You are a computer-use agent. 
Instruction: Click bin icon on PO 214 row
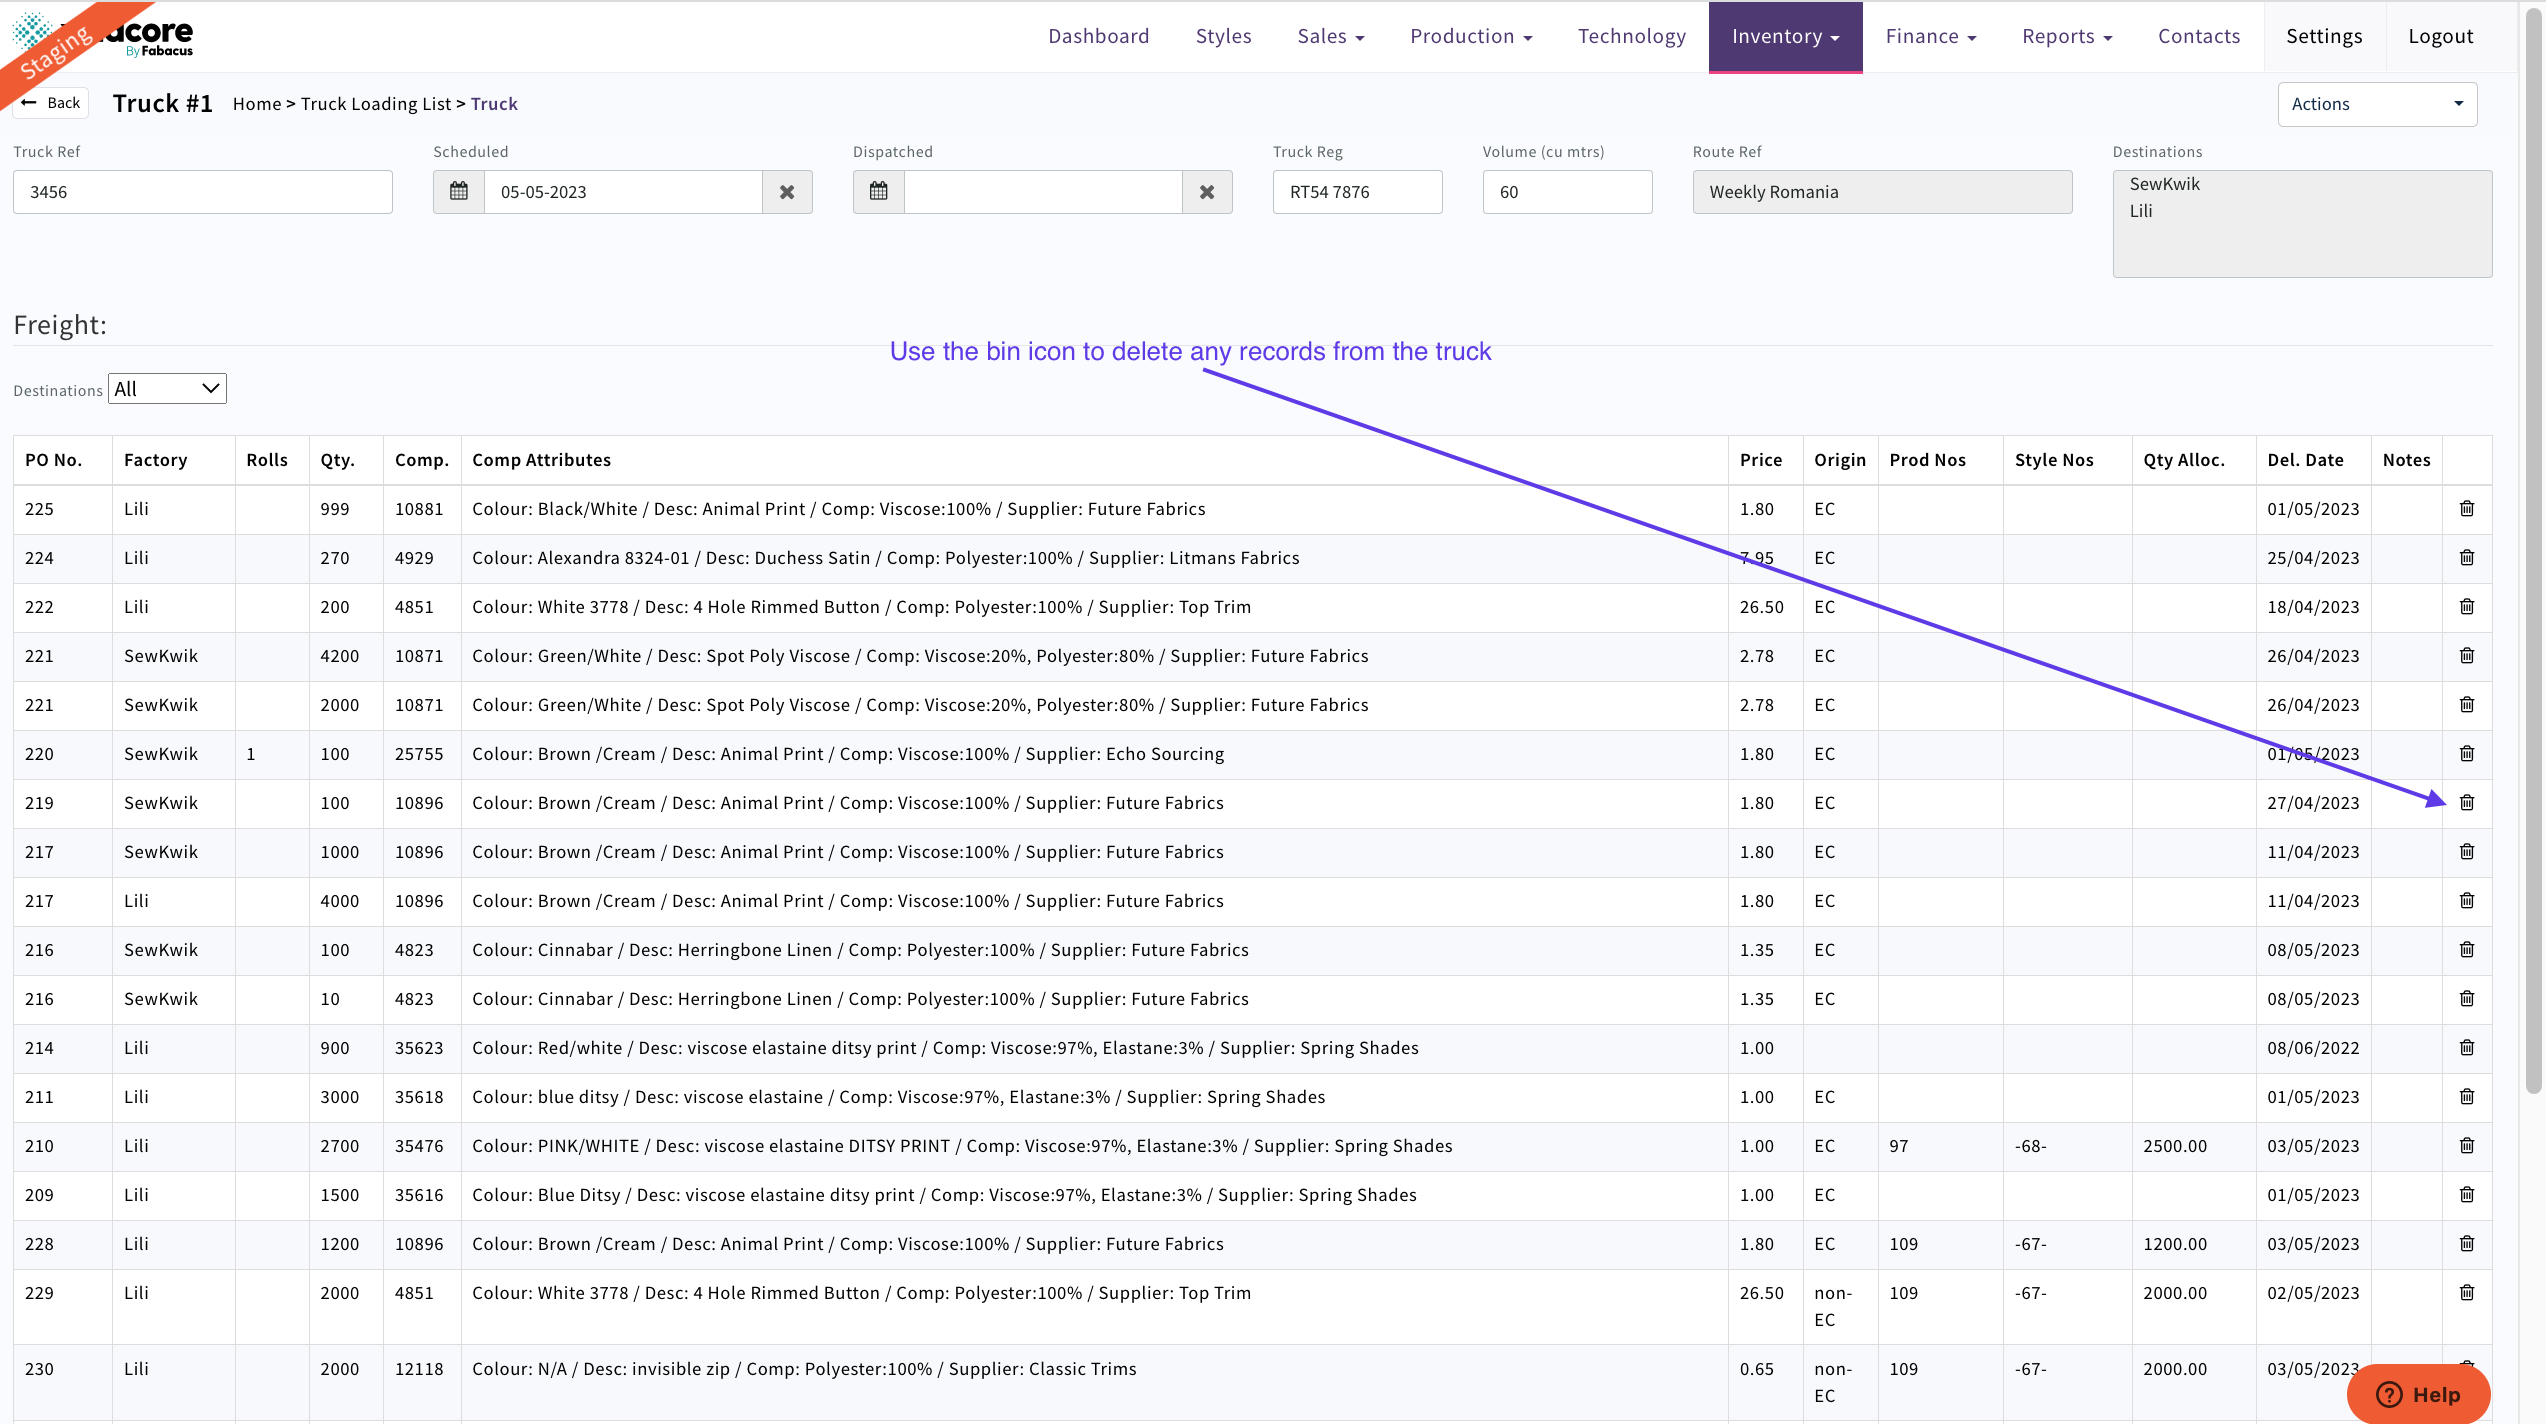pos(2467,1048)
